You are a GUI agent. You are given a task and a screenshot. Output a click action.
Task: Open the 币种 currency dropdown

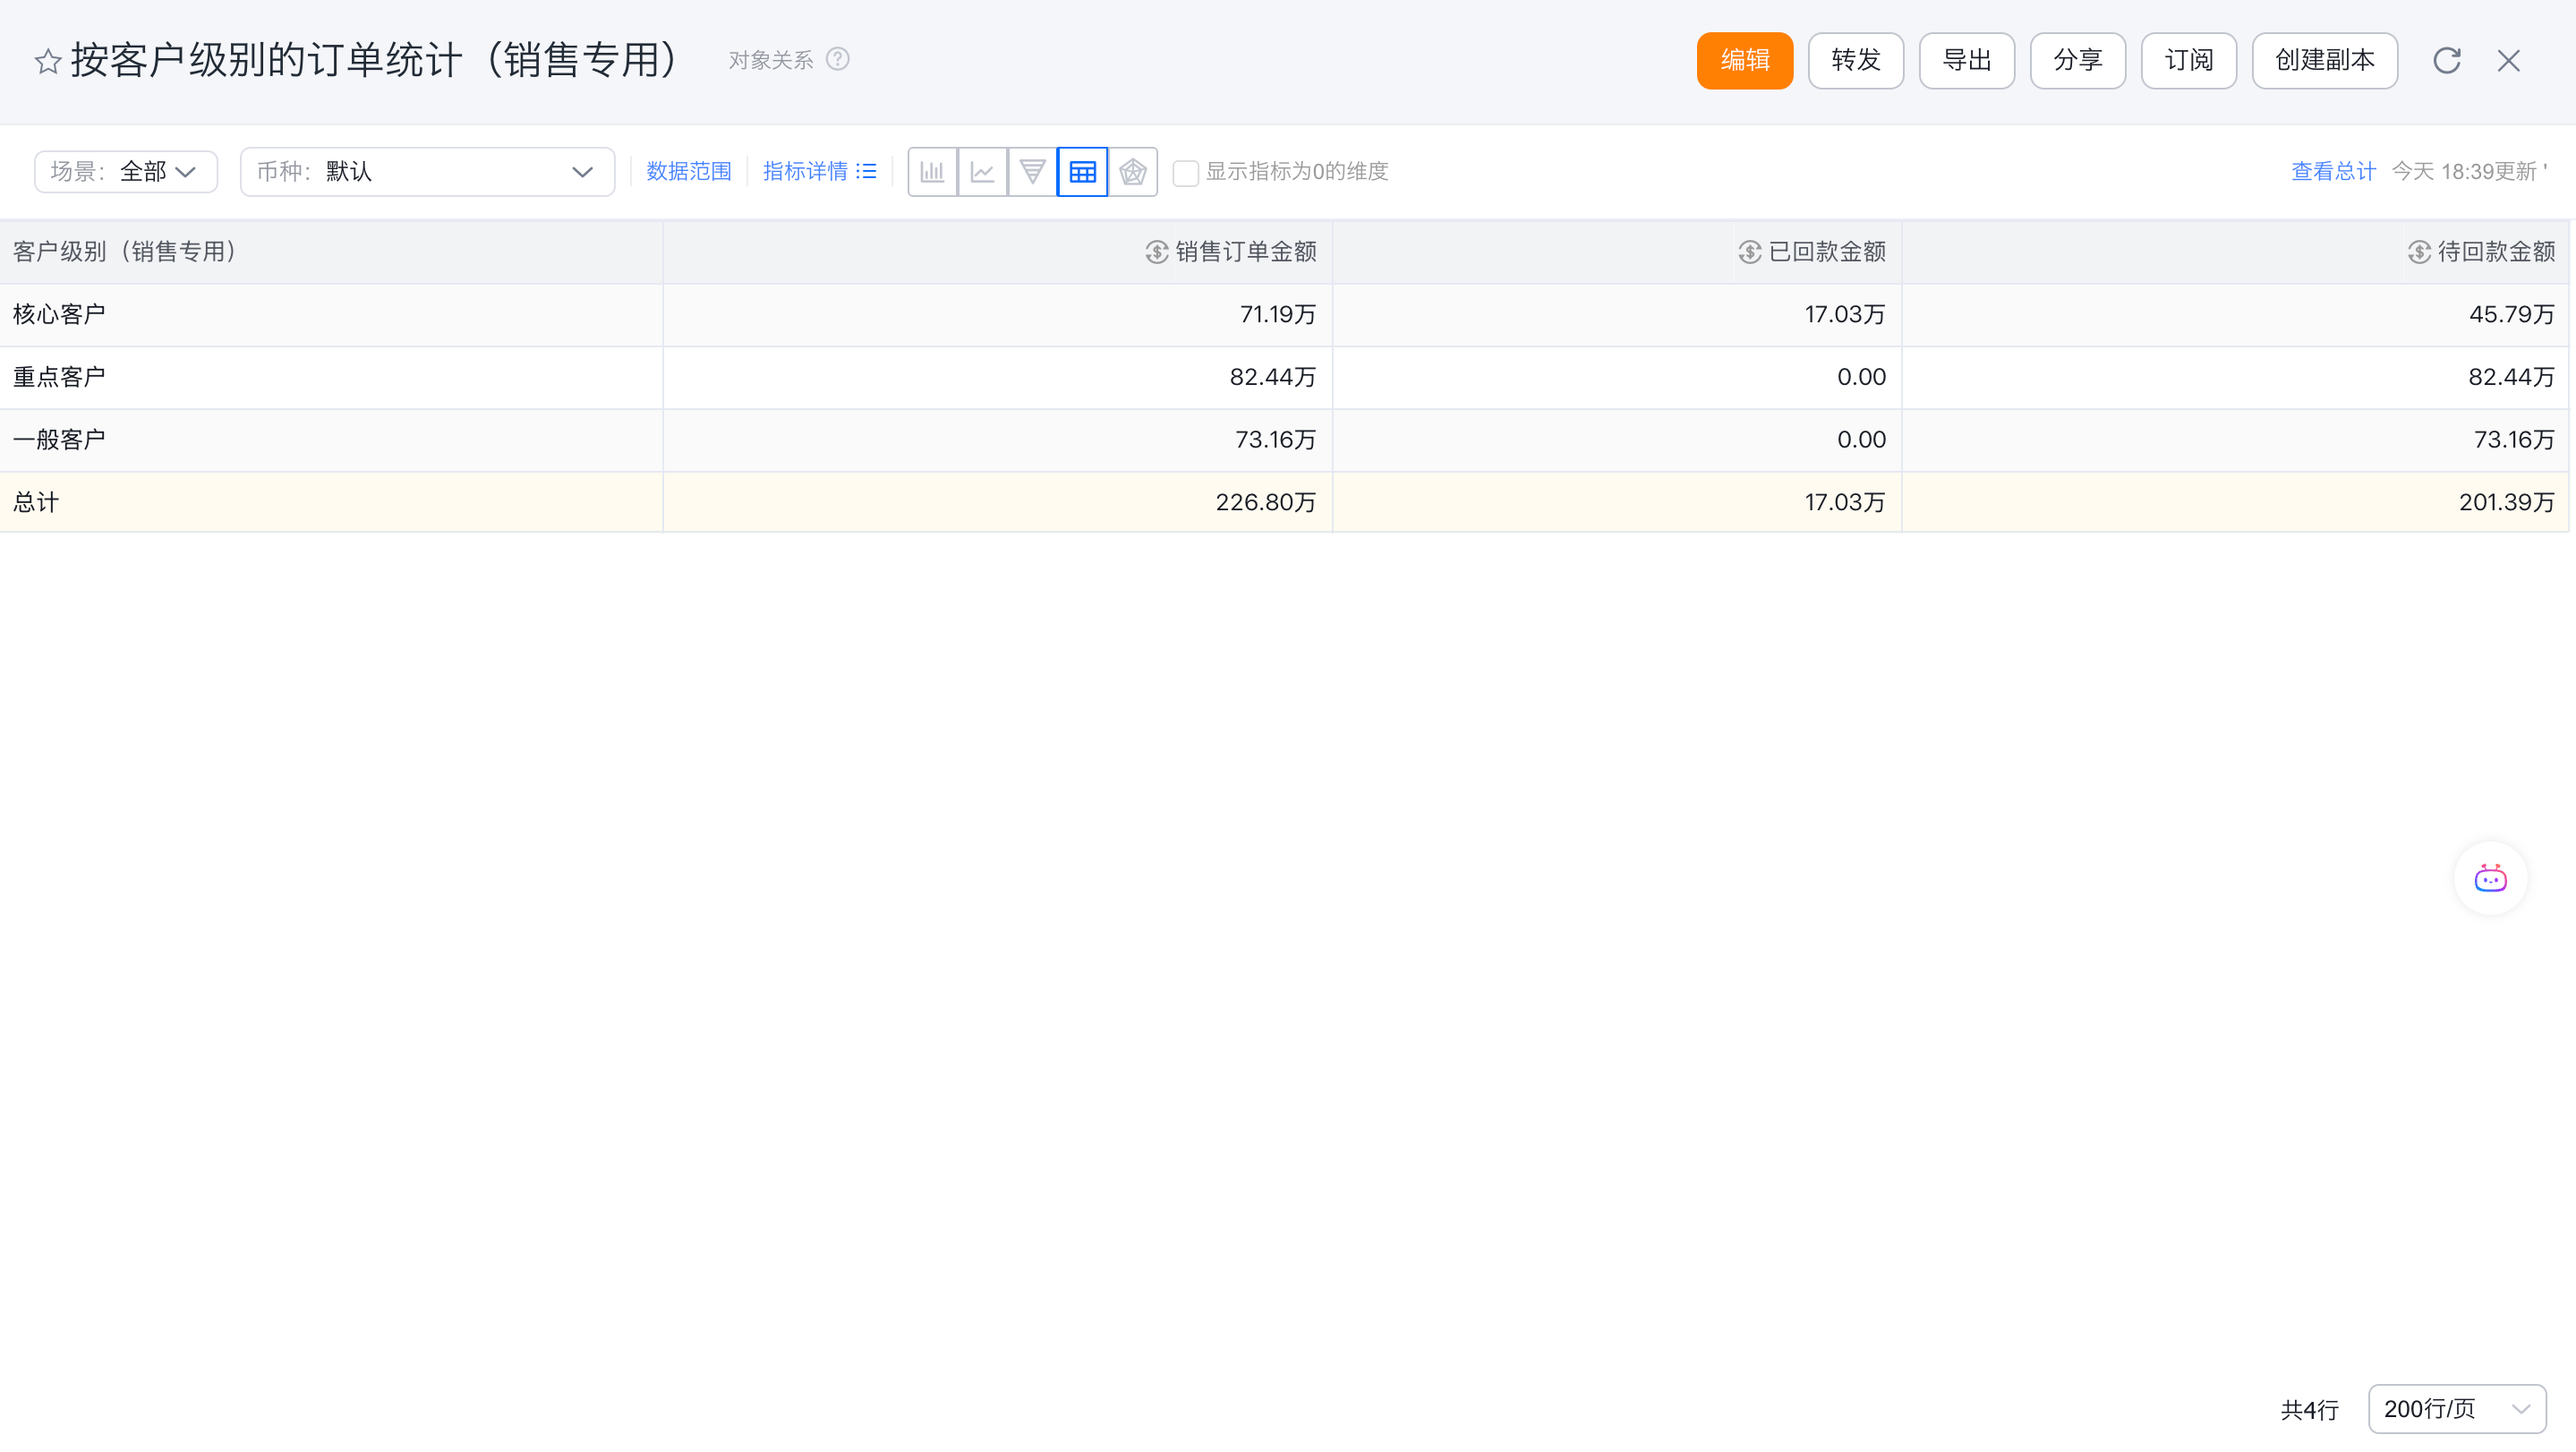[x=427, y=172]
